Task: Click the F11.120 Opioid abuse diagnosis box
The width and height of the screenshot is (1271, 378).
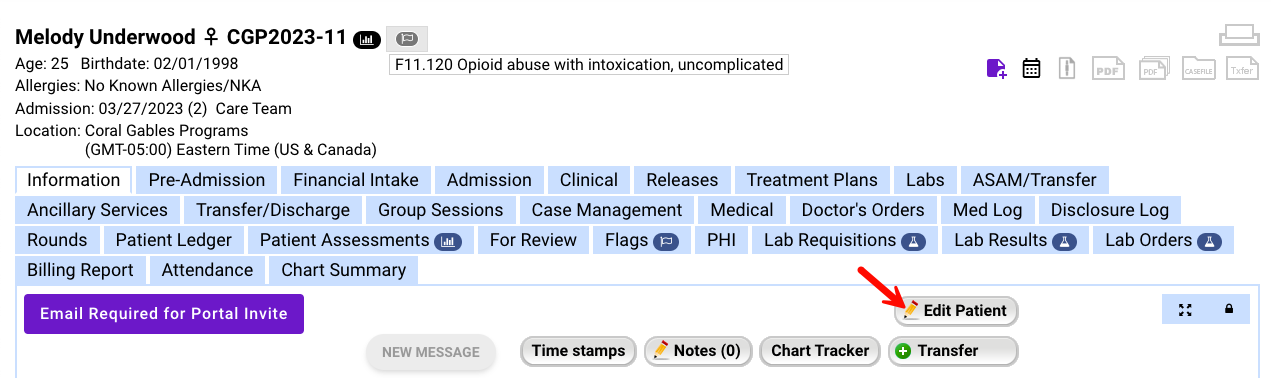Action: pyautogui.click(x=589, y=65)
